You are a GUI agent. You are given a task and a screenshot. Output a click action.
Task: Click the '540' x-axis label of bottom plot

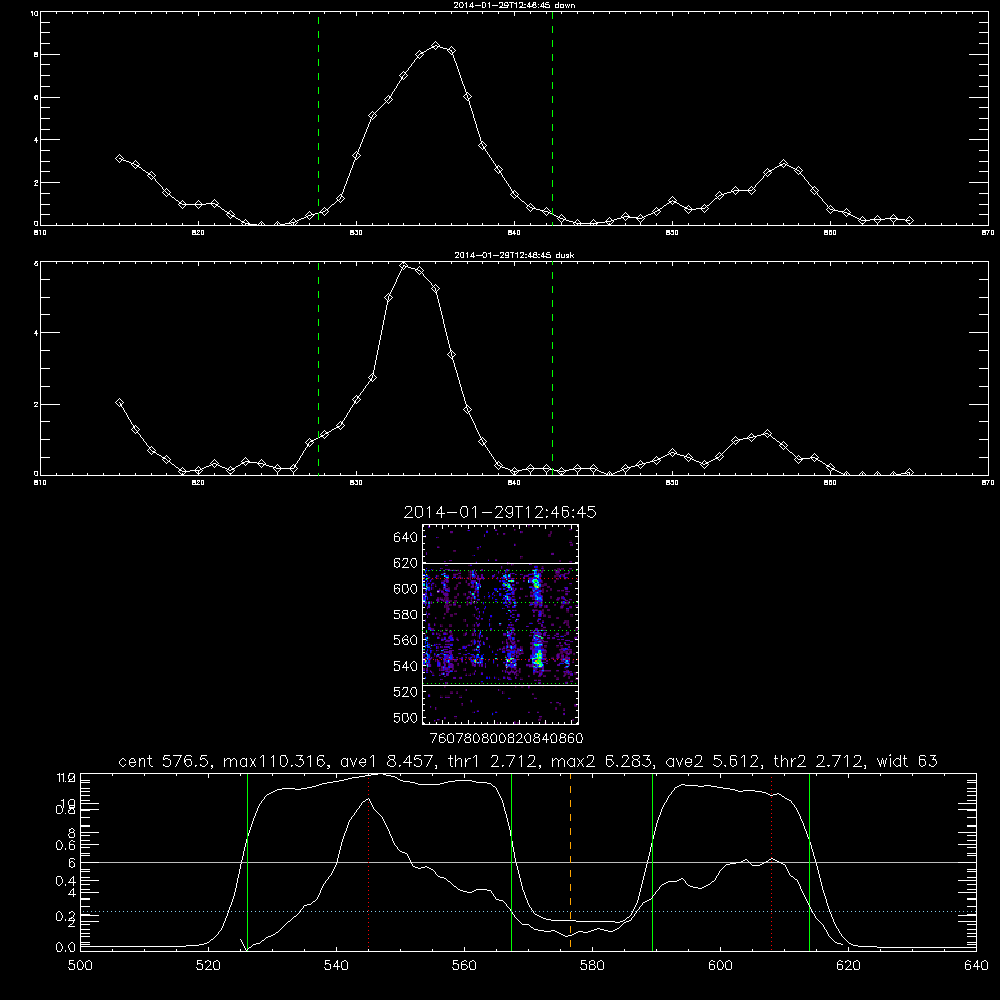336,965
